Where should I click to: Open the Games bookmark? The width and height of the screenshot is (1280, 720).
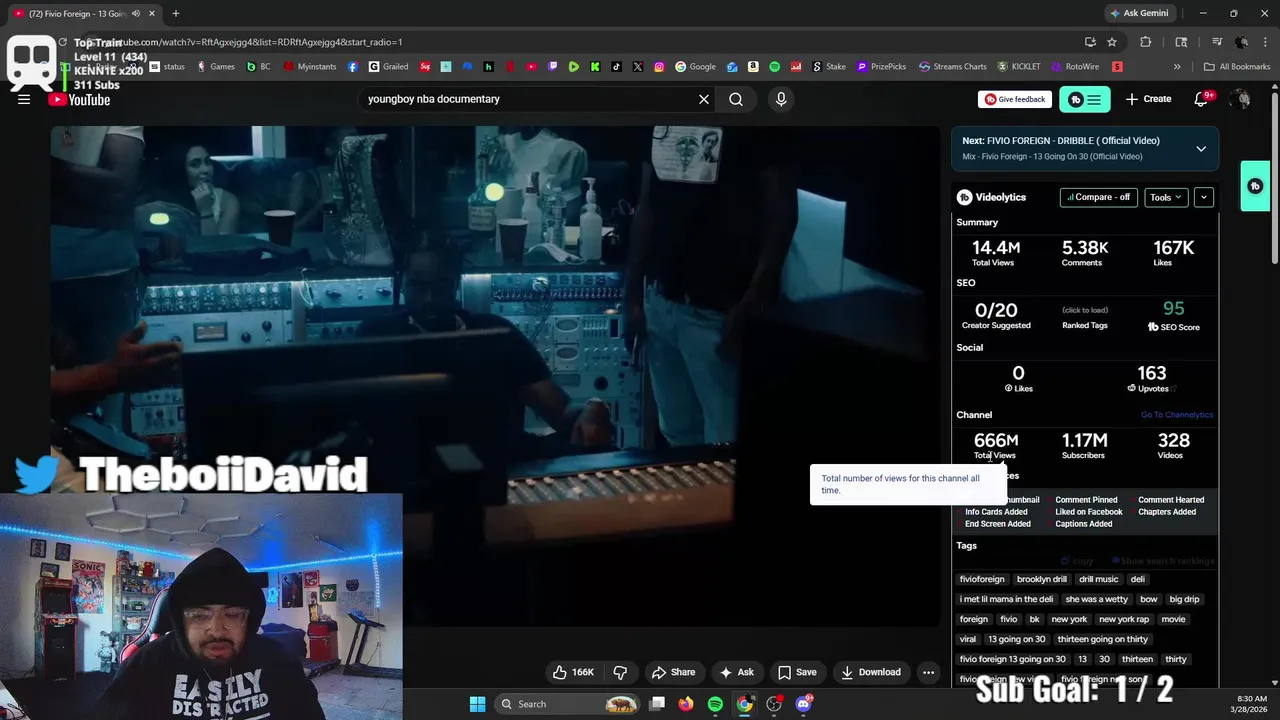click(216, 67)
